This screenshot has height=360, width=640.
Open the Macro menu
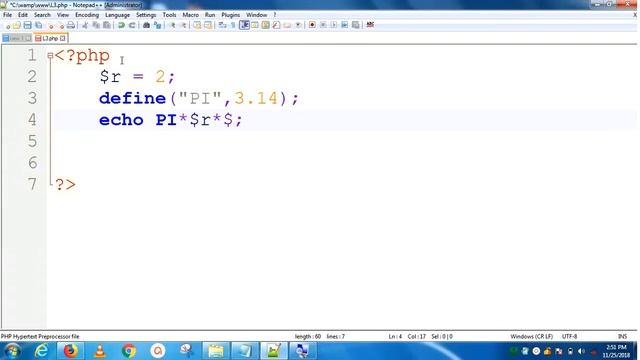[190, 15]
